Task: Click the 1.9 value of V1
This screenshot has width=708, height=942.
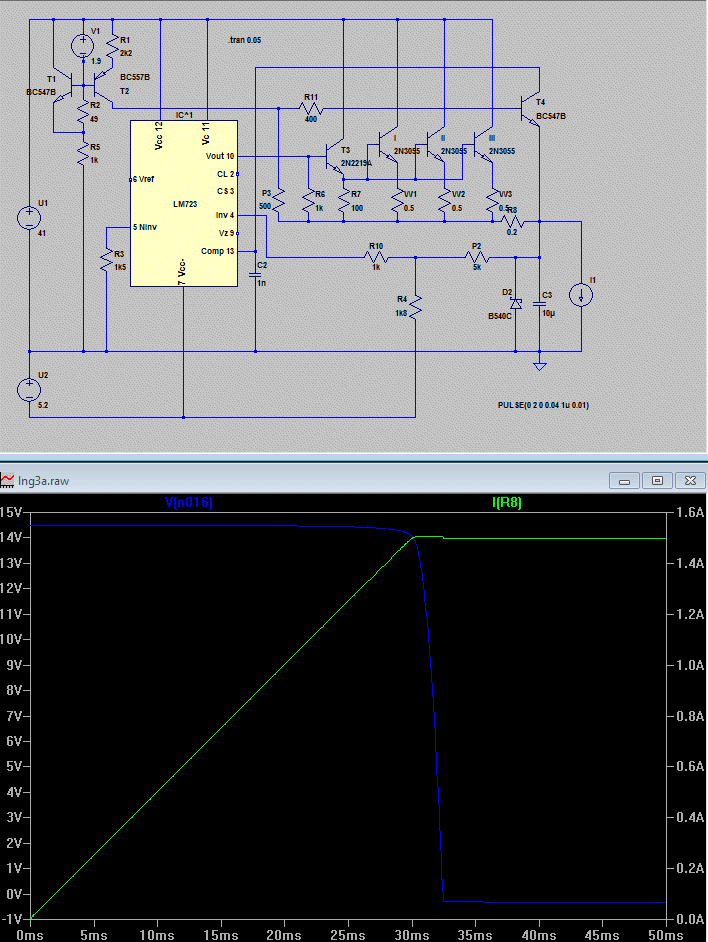Action: click(x=96, y=61)
